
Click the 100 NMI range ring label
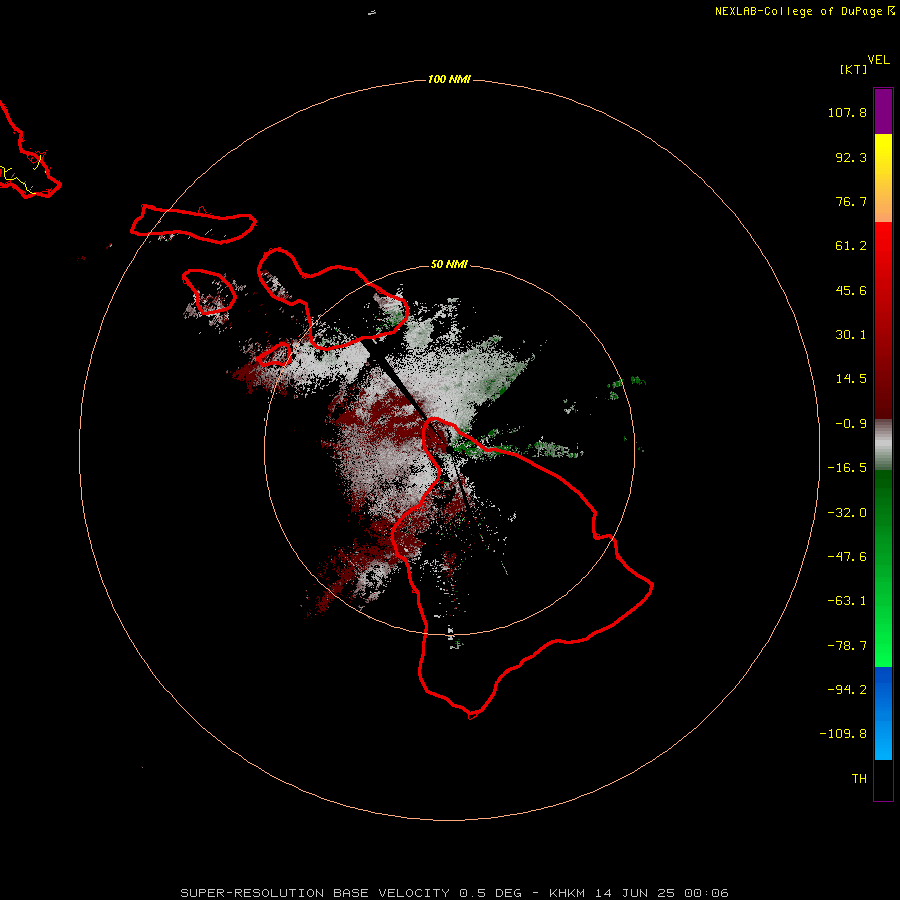point(449,79)
